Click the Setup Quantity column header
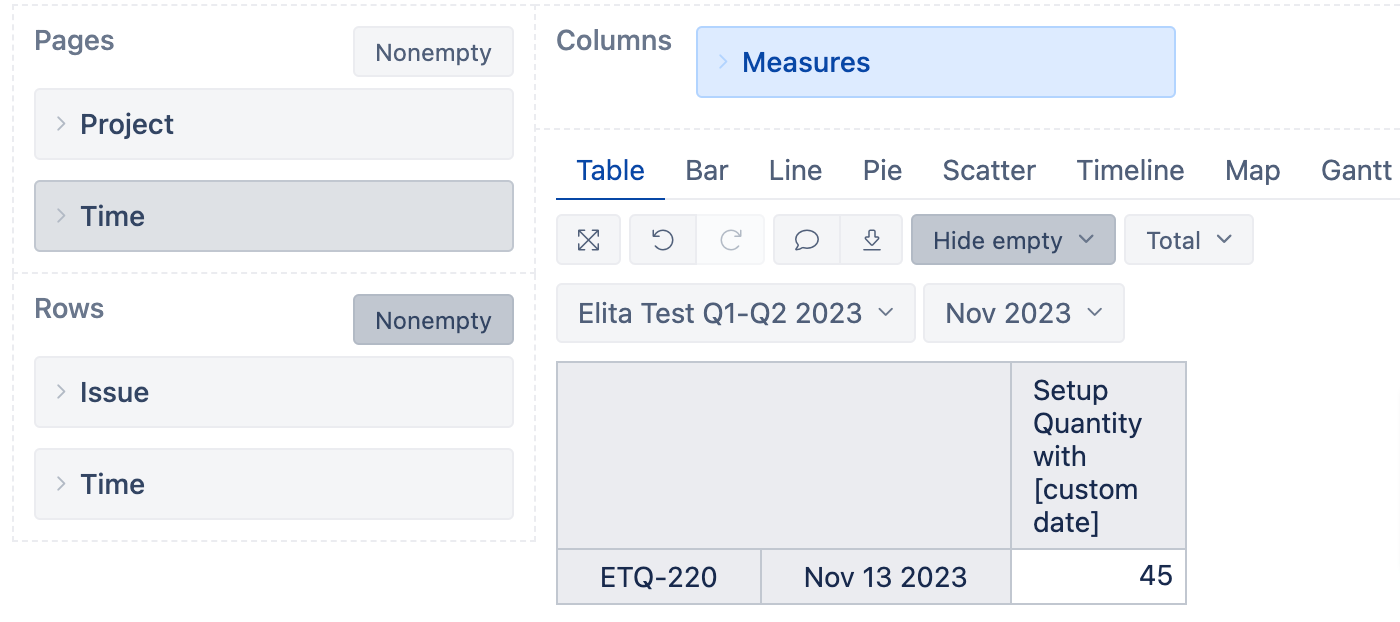This screenshot has height=622, width=1400. (x=1098, y=456)
